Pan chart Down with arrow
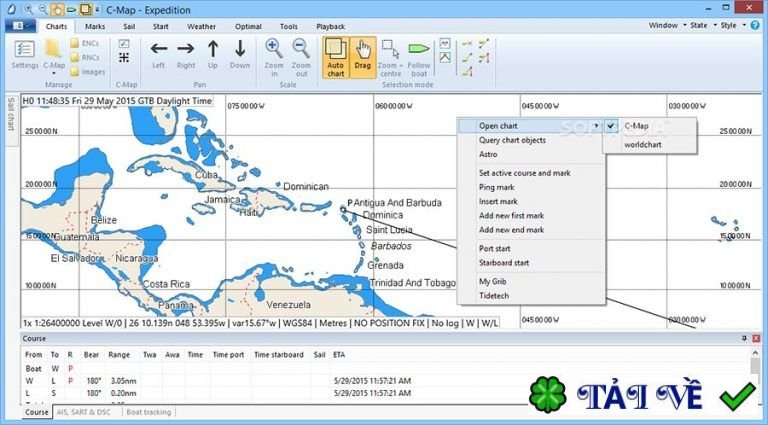The image size is (768, 425). 240,48
